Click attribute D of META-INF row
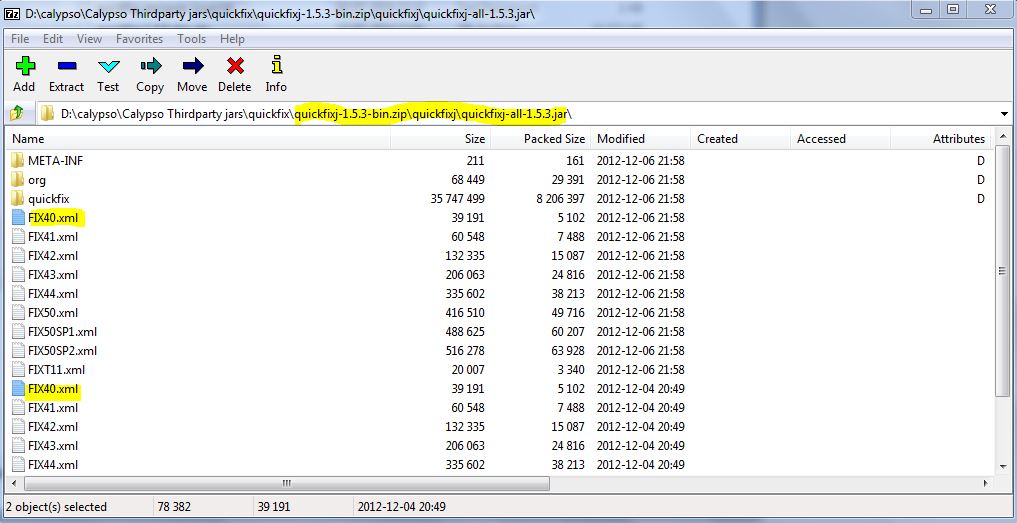Viewport: 1017px width, 523px height. (x=981, y=161)
